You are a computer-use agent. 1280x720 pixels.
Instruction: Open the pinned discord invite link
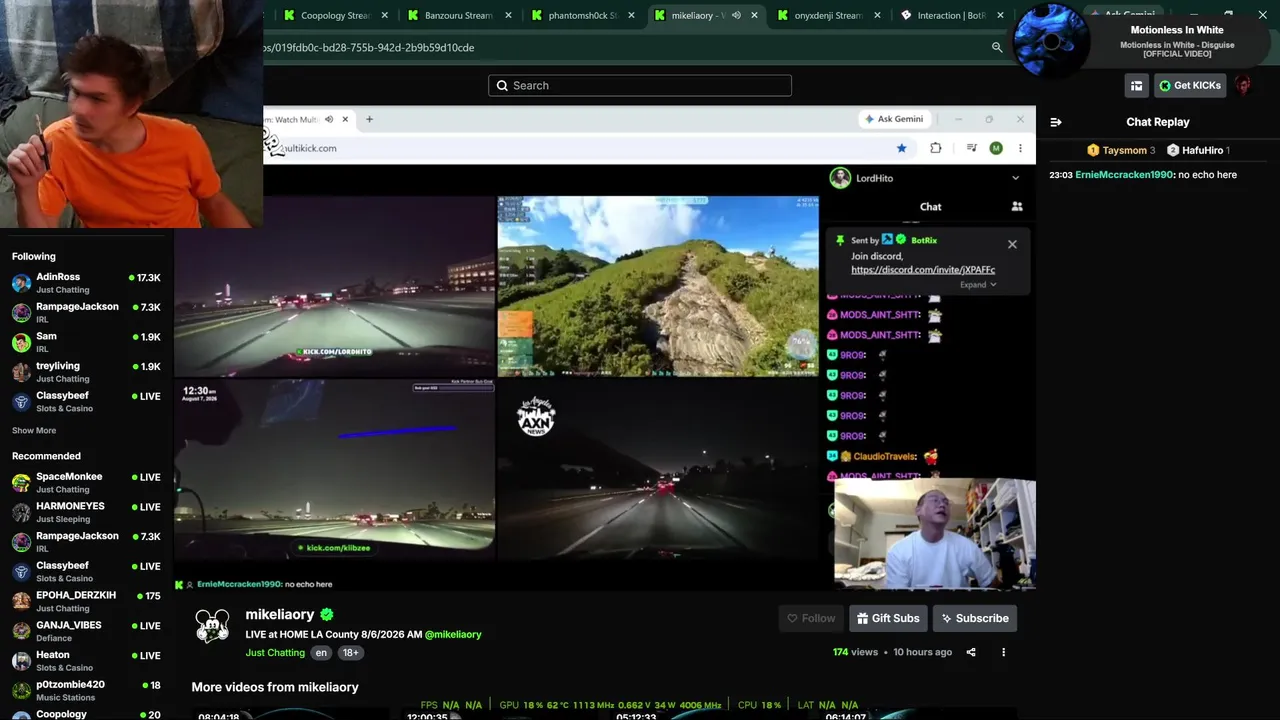[923, 270]
